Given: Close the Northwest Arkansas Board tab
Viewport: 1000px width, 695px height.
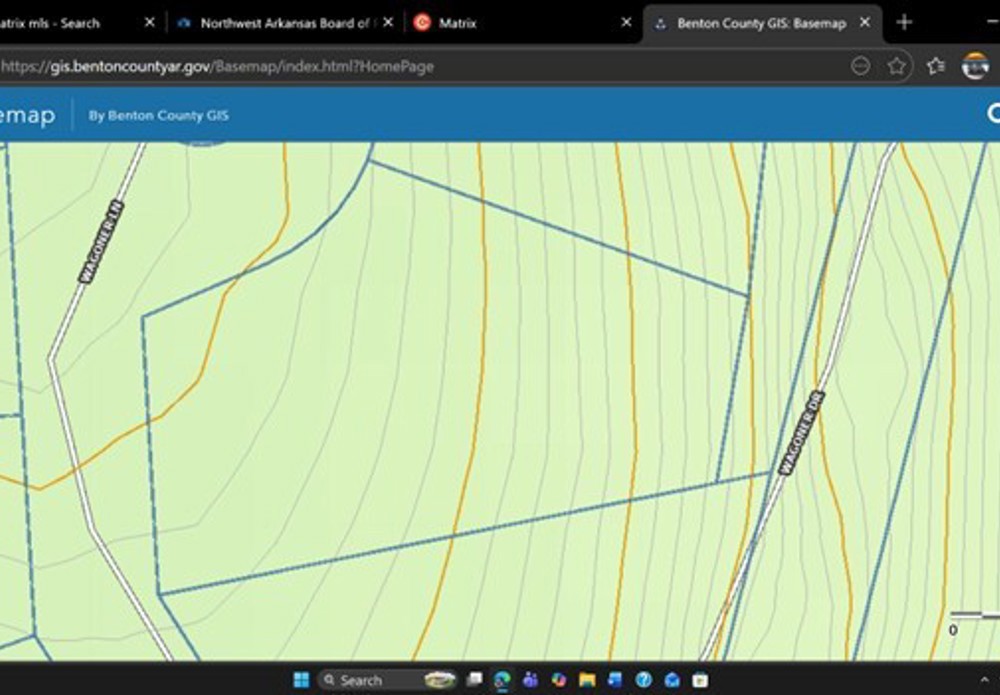Looking at the screenshot, I should [388, 22].
